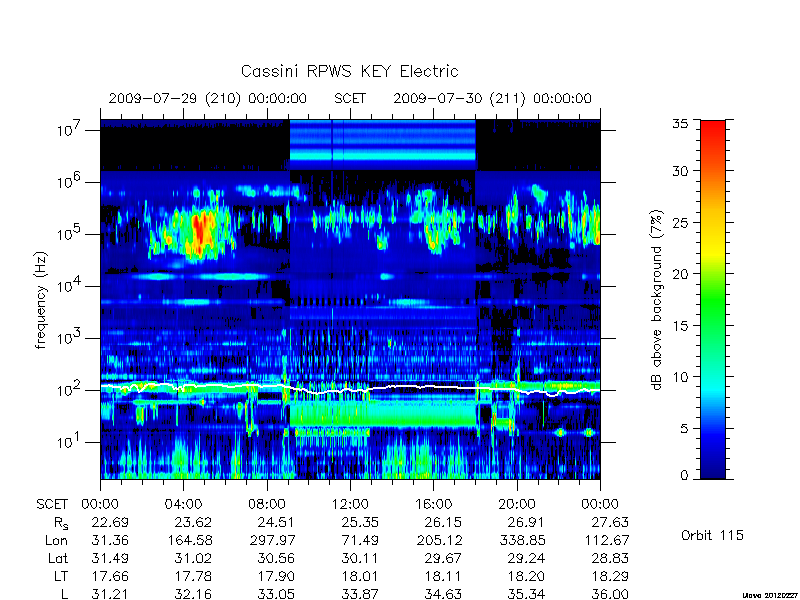Viewport: 800px width, 600px height.
Task: Select the 12:00 time tick label
Action: pyautogui.click(x=350, y=504)
